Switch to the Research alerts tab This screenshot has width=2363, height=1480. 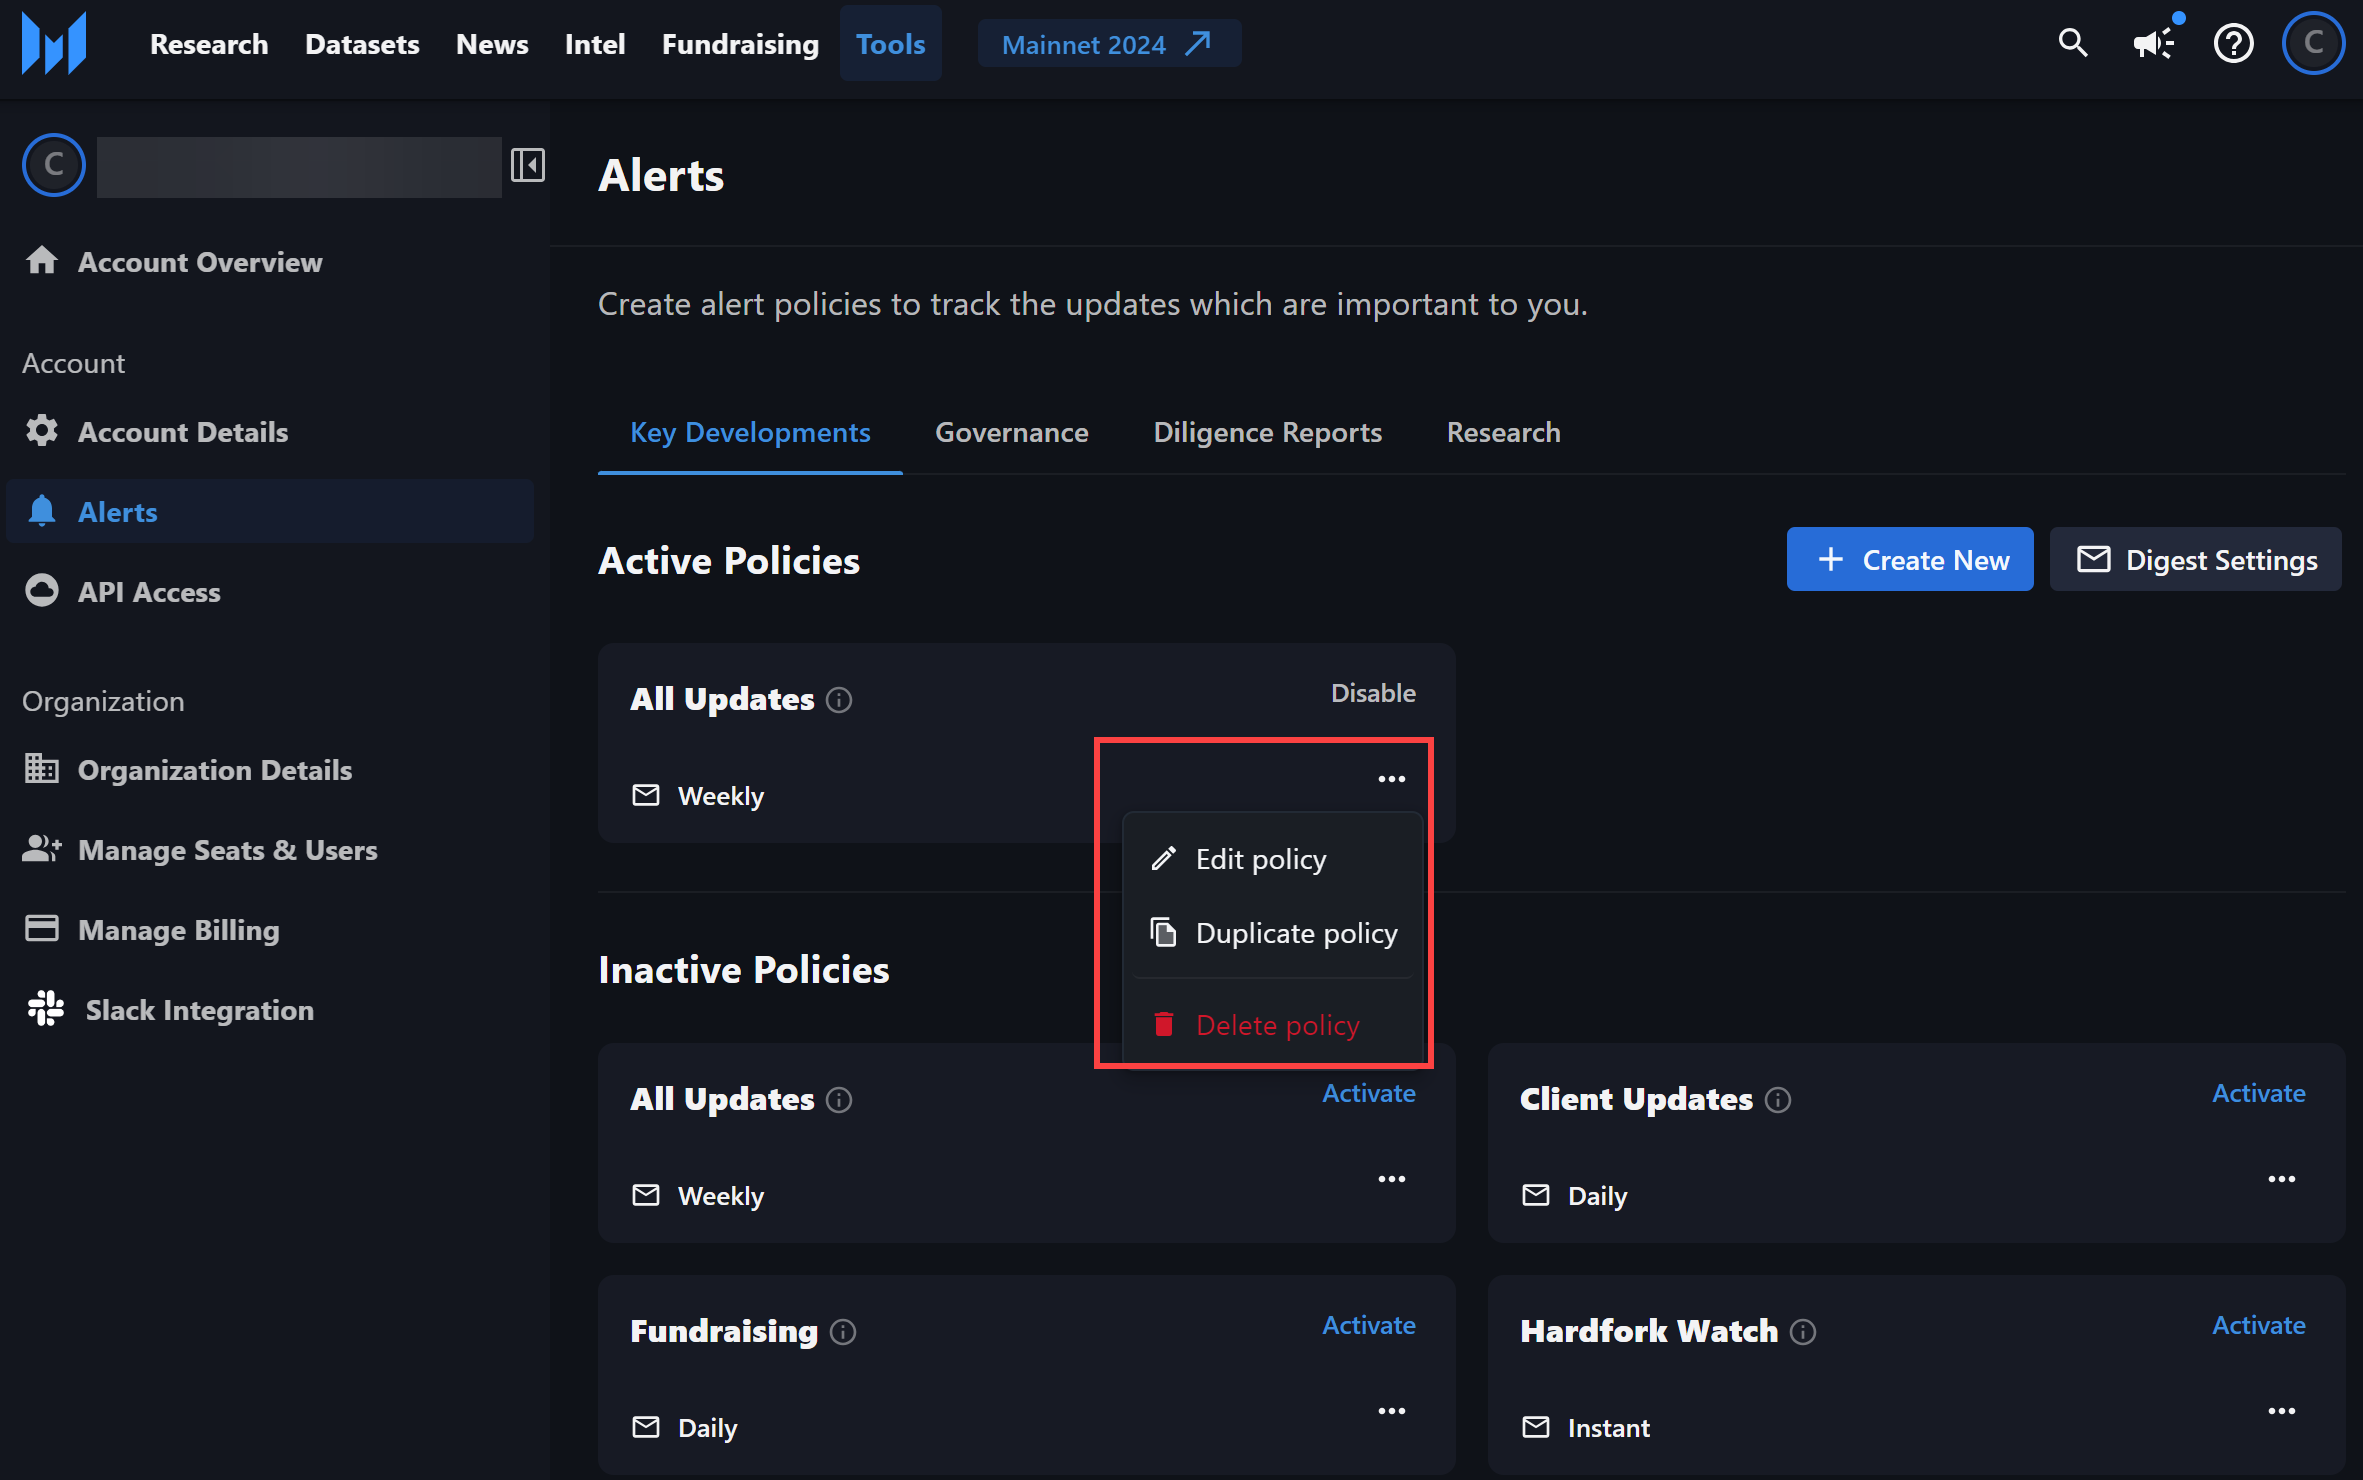(x=1503, y=432)
